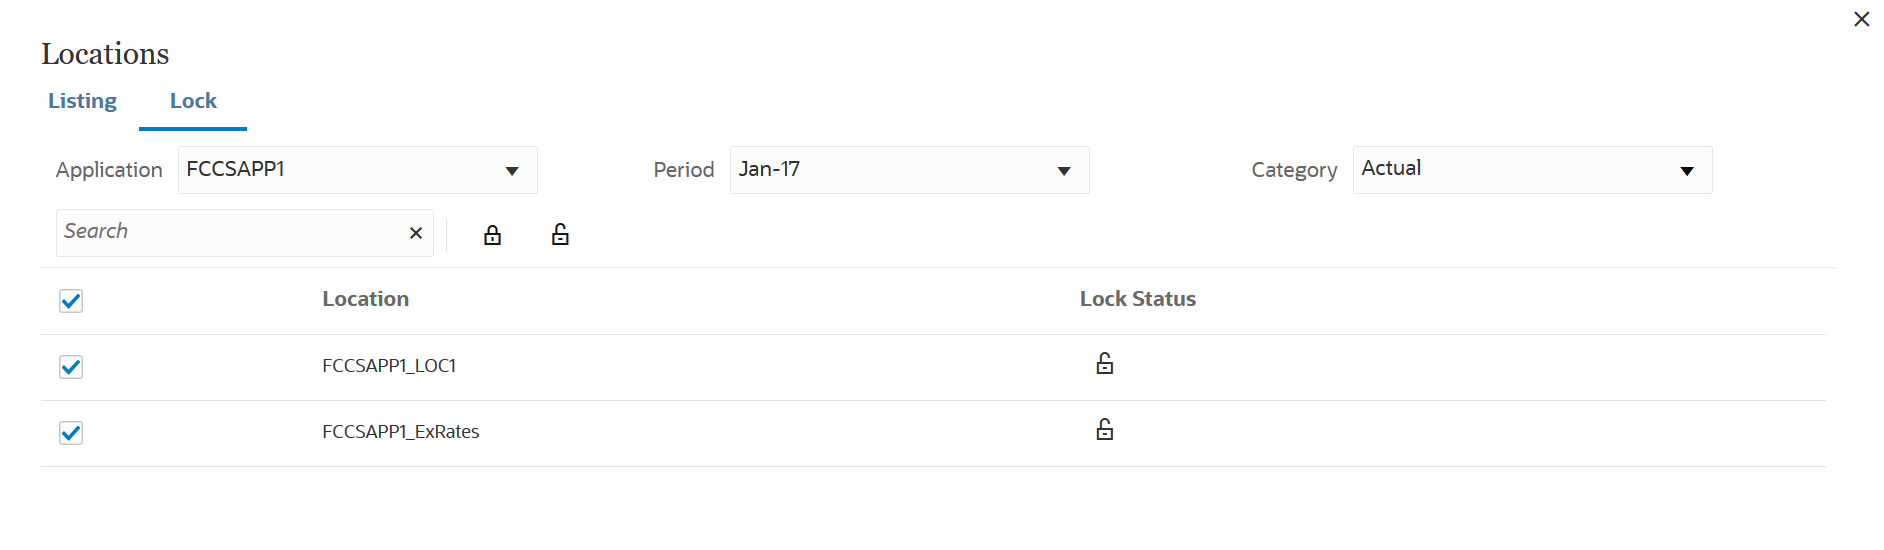Screen dimensions: 1884x550
Task: Switch to the Listing tab
Action: click(82, 101)
